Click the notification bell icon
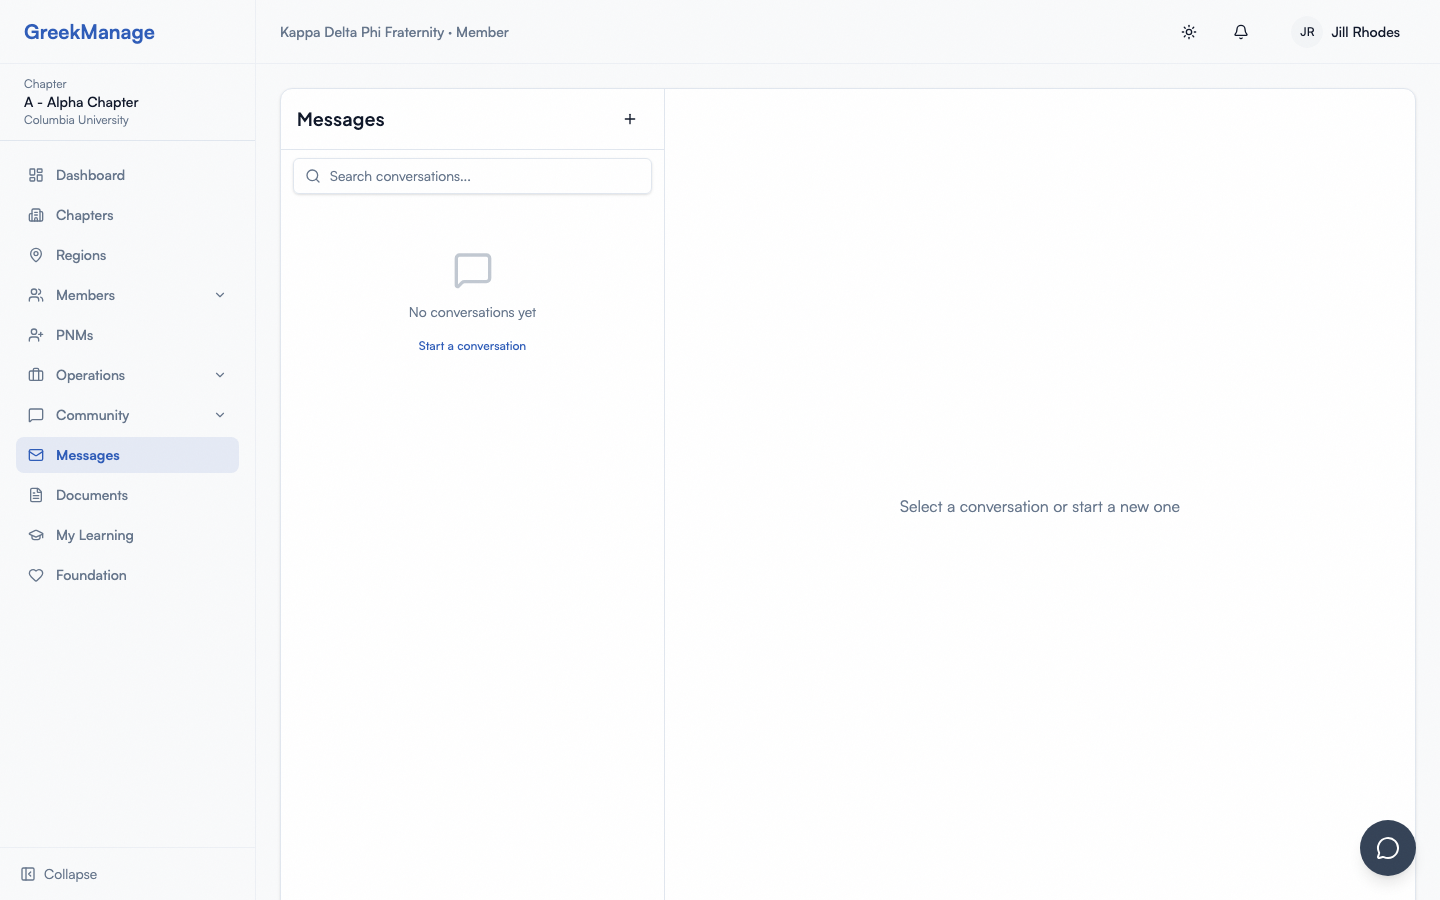 [x=1241, y=32]
